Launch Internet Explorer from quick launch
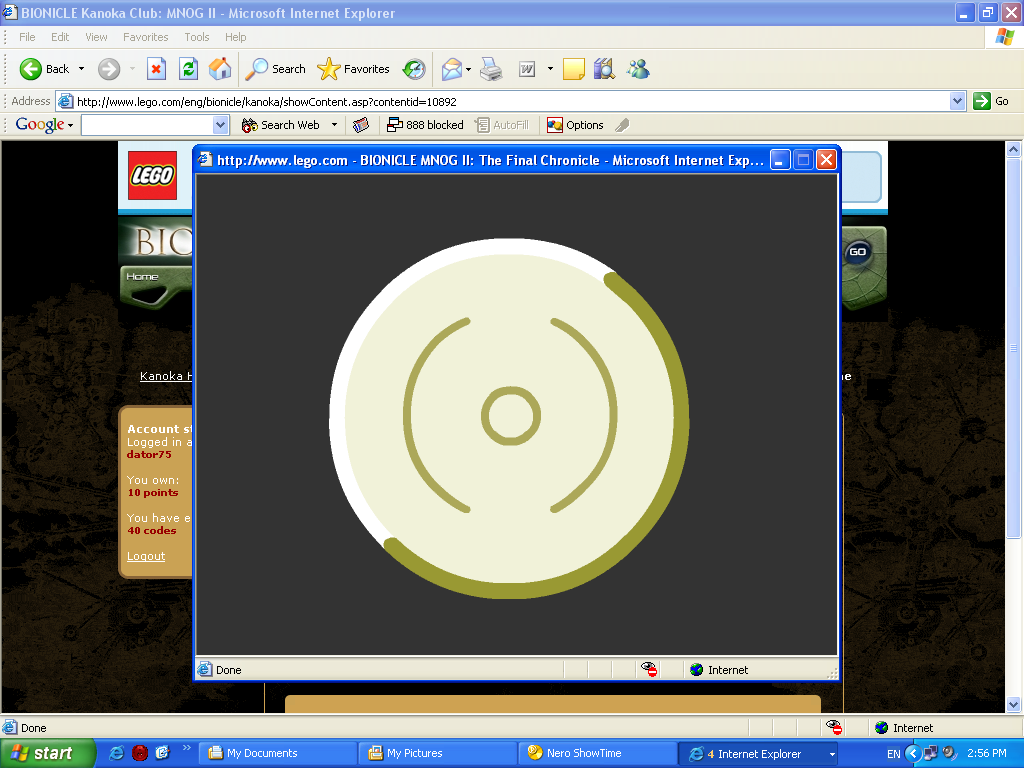The height and width of the screenshot is (768, 1024). point(117,753)
